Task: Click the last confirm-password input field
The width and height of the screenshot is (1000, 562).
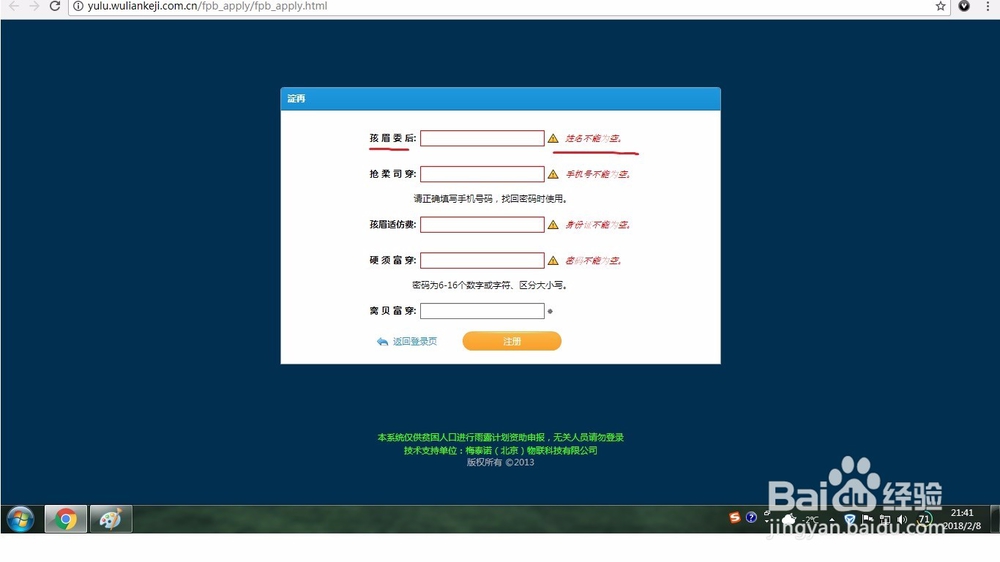Action: click(x=482, y=311)
